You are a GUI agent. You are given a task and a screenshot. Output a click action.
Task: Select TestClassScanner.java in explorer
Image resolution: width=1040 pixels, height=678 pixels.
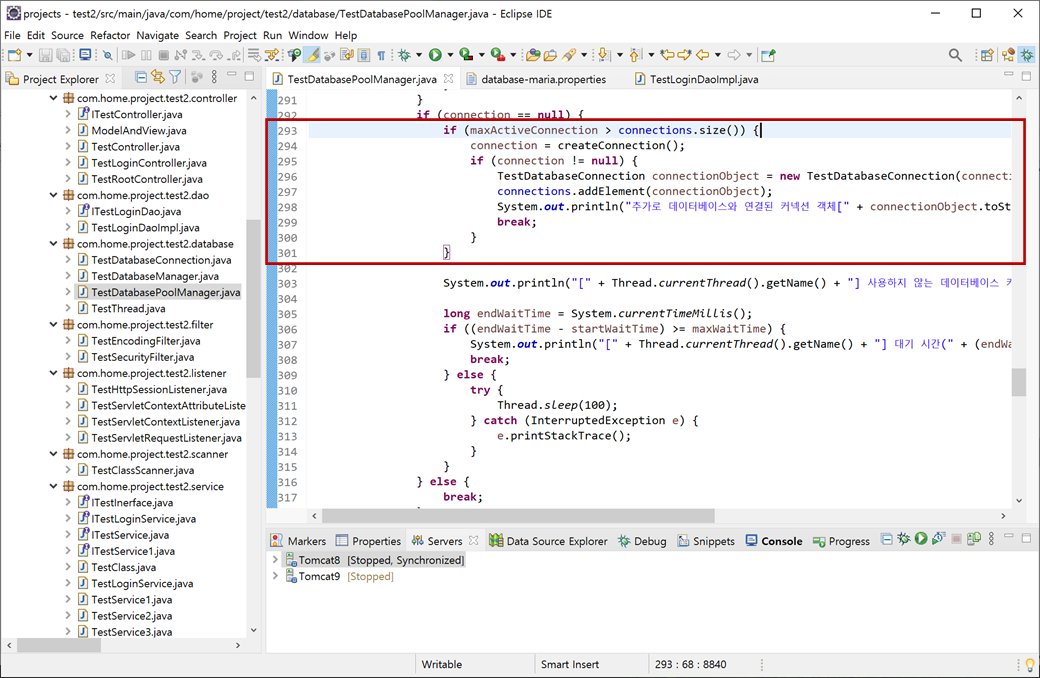143,470
